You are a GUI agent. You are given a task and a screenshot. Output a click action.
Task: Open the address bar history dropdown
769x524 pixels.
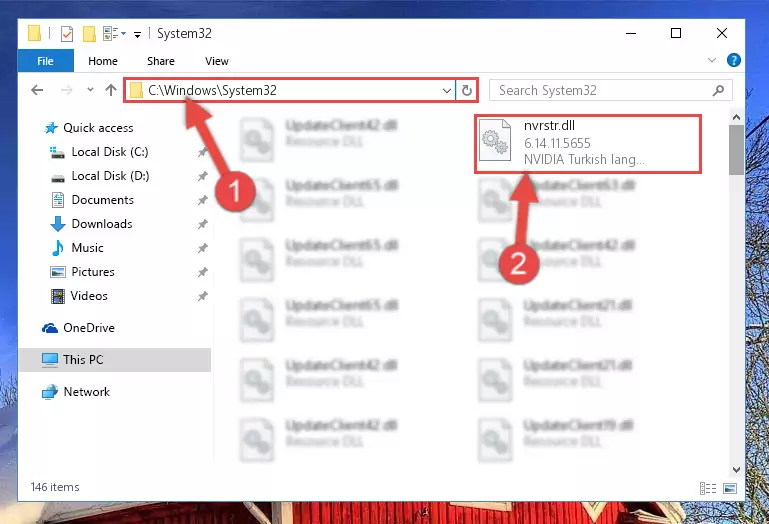point(447,91)
